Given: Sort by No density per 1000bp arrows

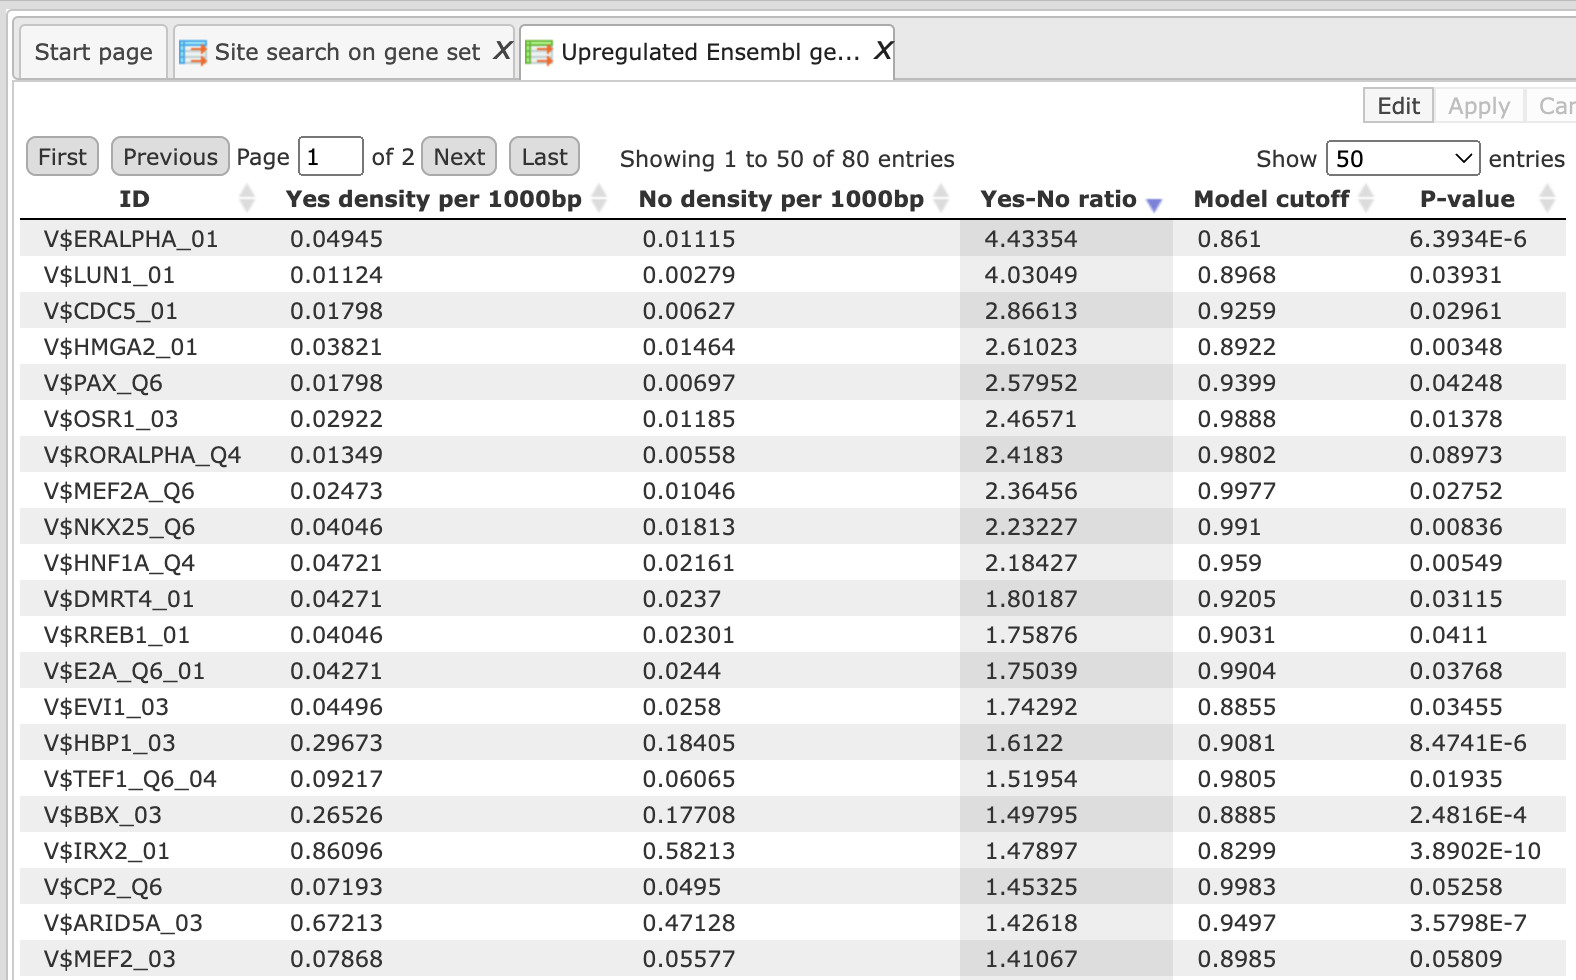Looking at the screenshot, I should [941, 199].
